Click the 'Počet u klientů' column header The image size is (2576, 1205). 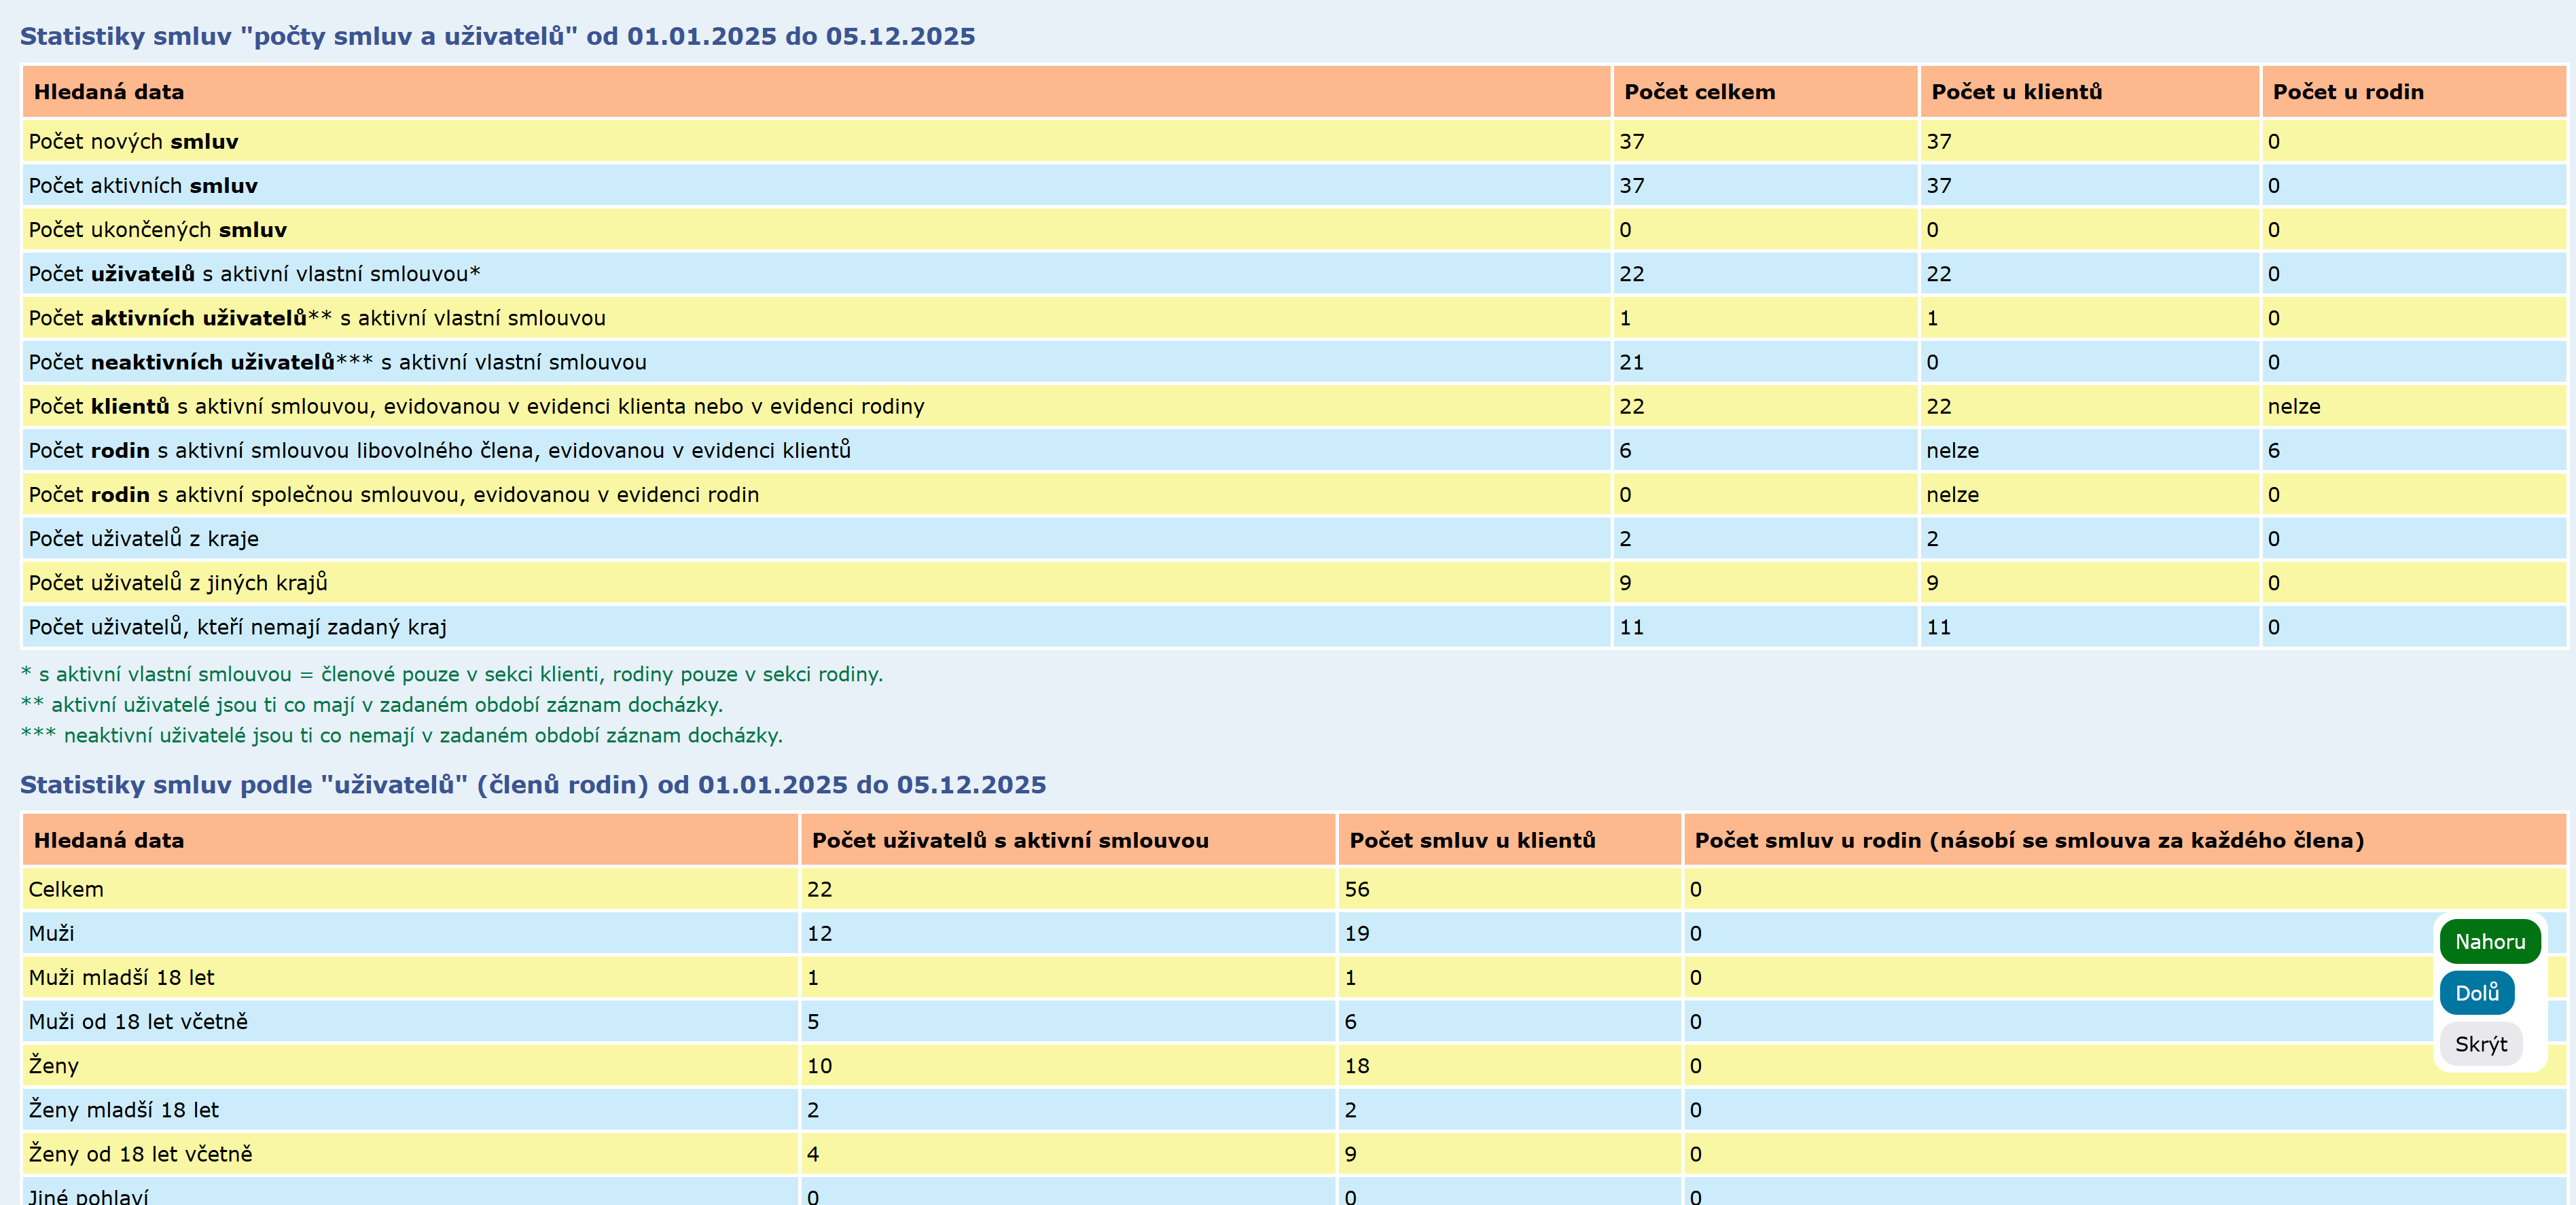2016,92
